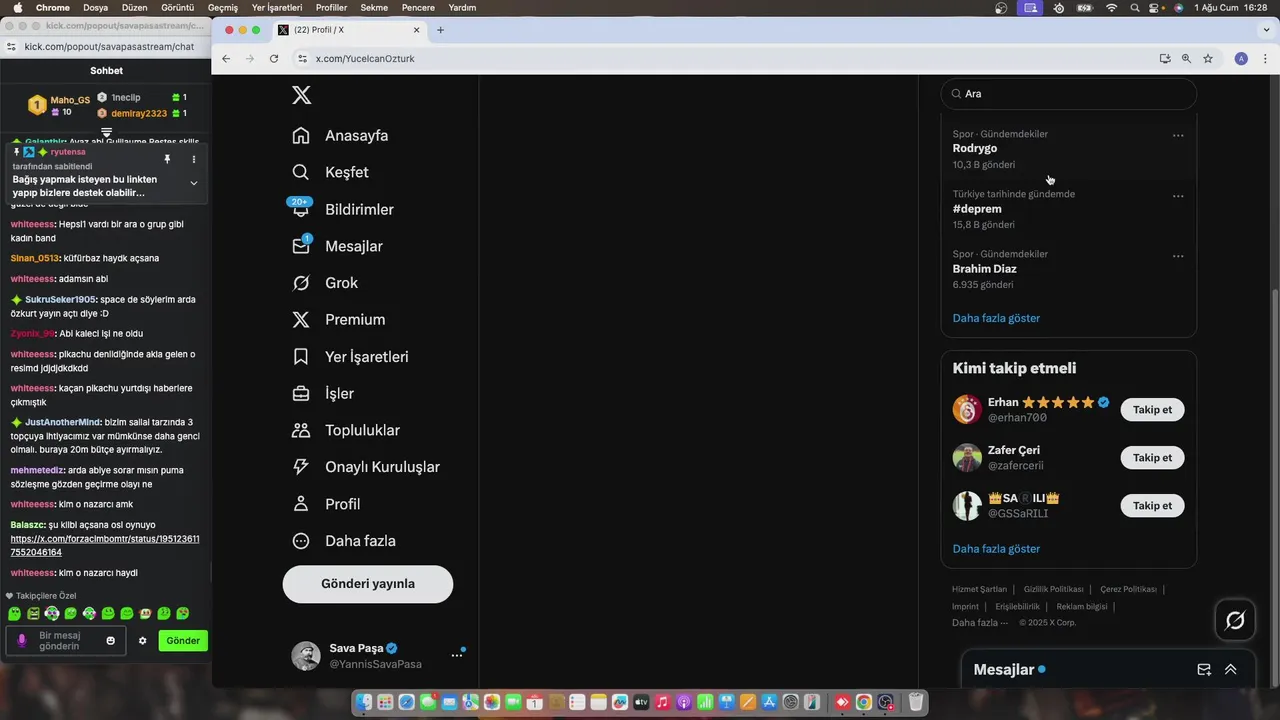Open forzacimbomtr status link in chat
Image resolution: width=1280 pixels, height=720 pixels.
105,546
